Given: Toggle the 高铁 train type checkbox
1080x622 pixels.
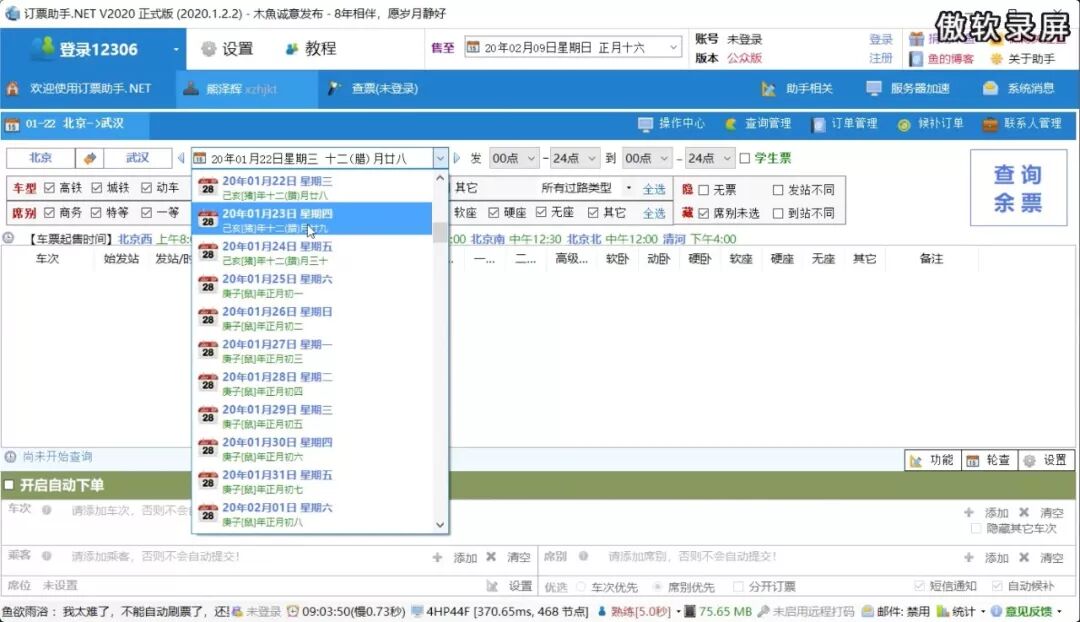Looking at the screenshot, I should (49, 187).
